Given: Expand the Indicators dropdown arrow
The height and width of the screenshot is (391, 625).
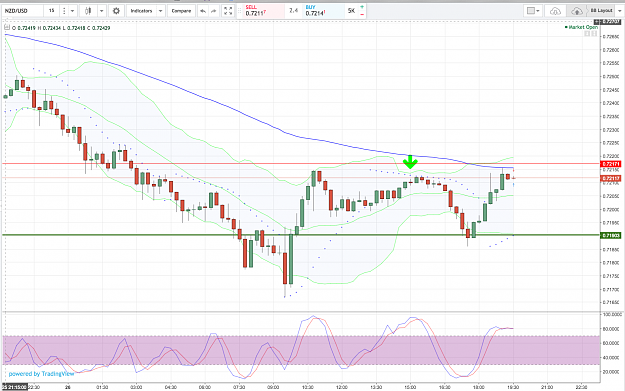Looking at the screenshot, I should pos(160,11).
